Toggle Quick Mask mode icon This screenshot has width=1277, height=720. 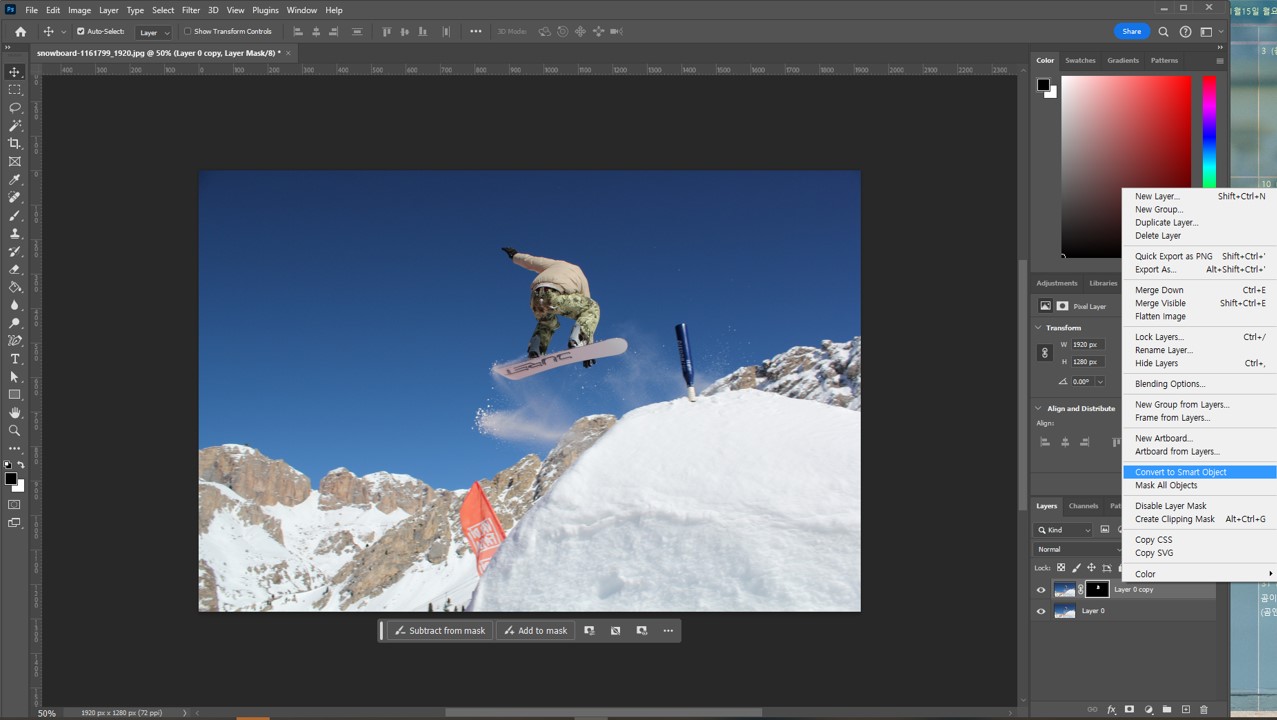point(14,505)
